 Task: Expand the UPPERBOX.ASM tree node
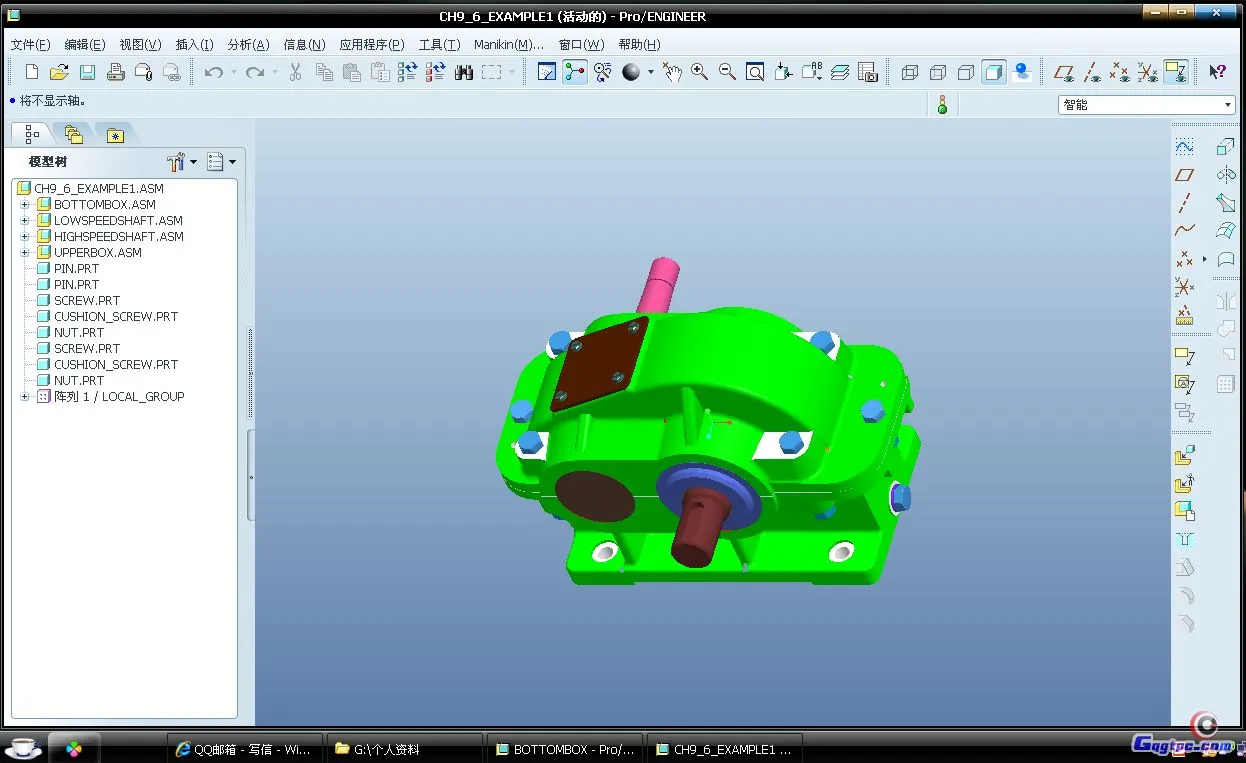click(25, 253)
